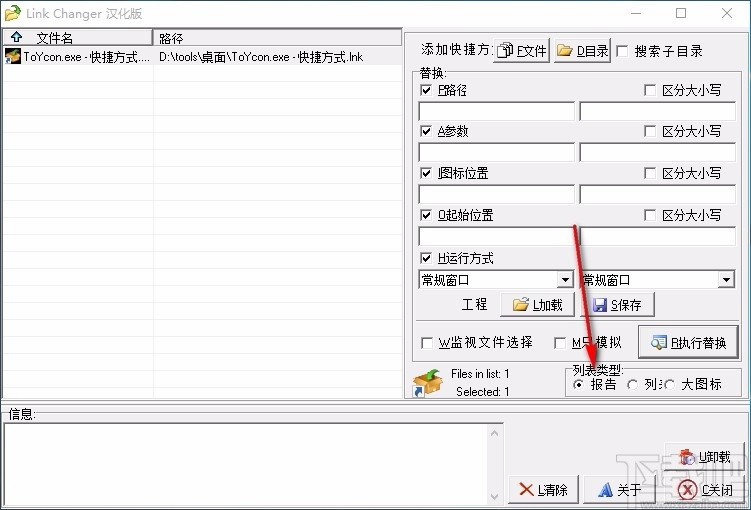Image resolution: width=751 pixels, height=510 pixels.
Task: Sort by the 文件名 column header
Action: [x=78, y=38]
